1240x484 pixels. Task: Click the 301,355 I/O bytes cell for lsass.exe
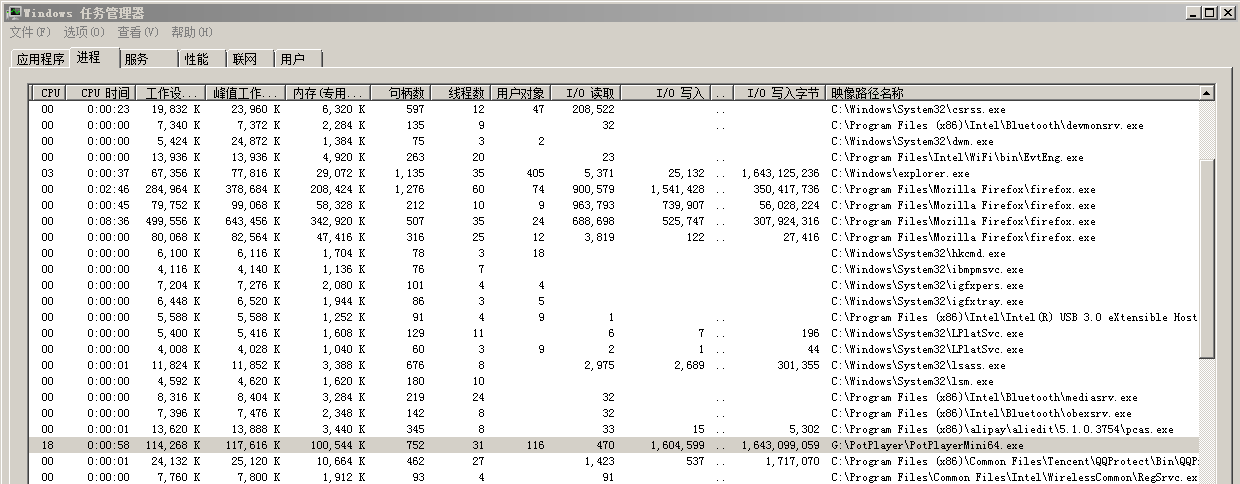click(x=797, y=365)
